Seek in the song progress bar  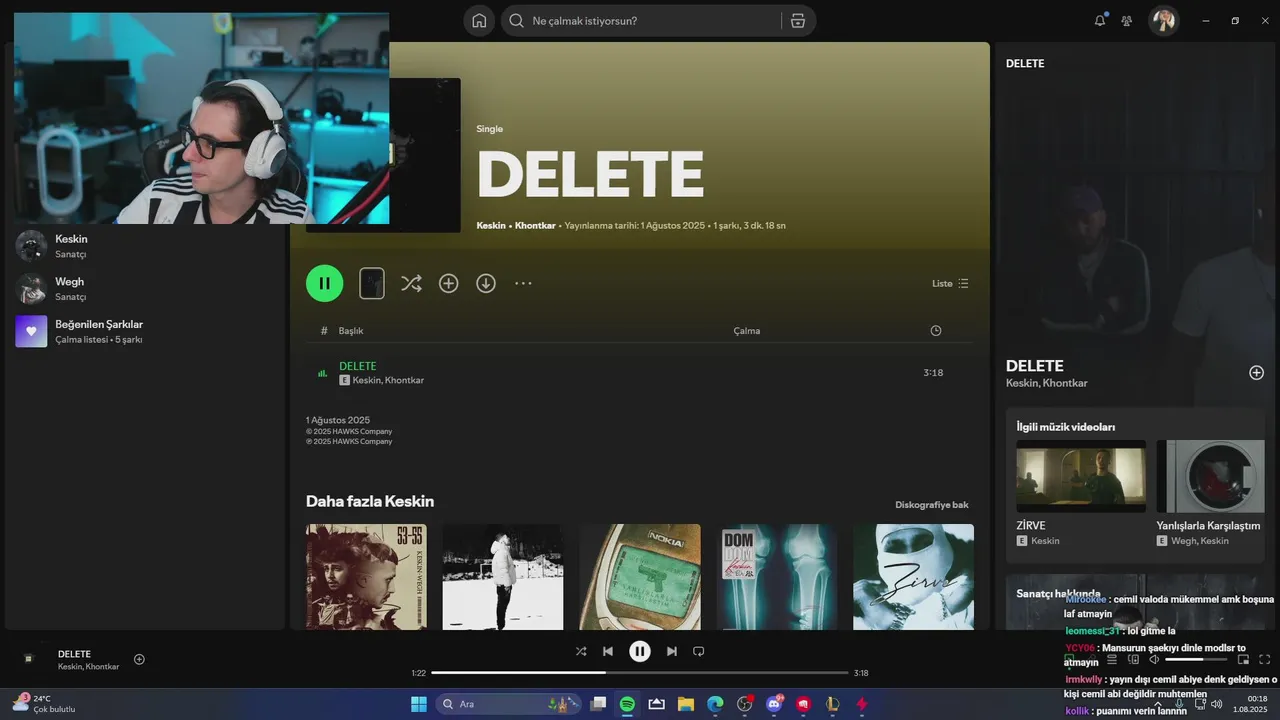click(640, 673)
